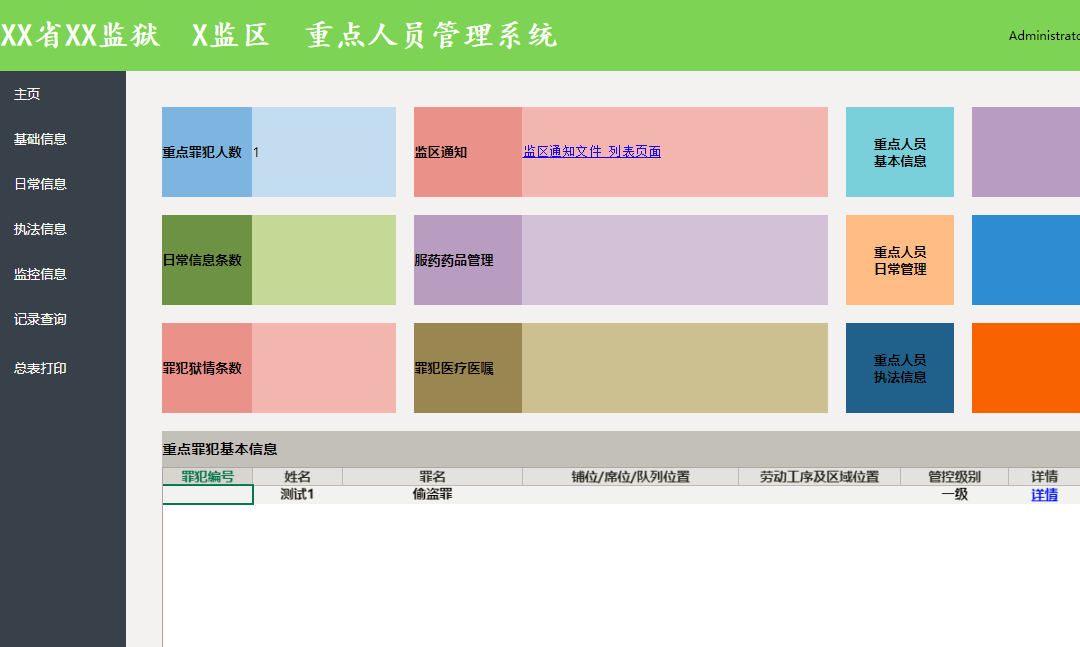
Task: Click the 重点罪犯人数 blue label tile
Action: click(207, 152)
